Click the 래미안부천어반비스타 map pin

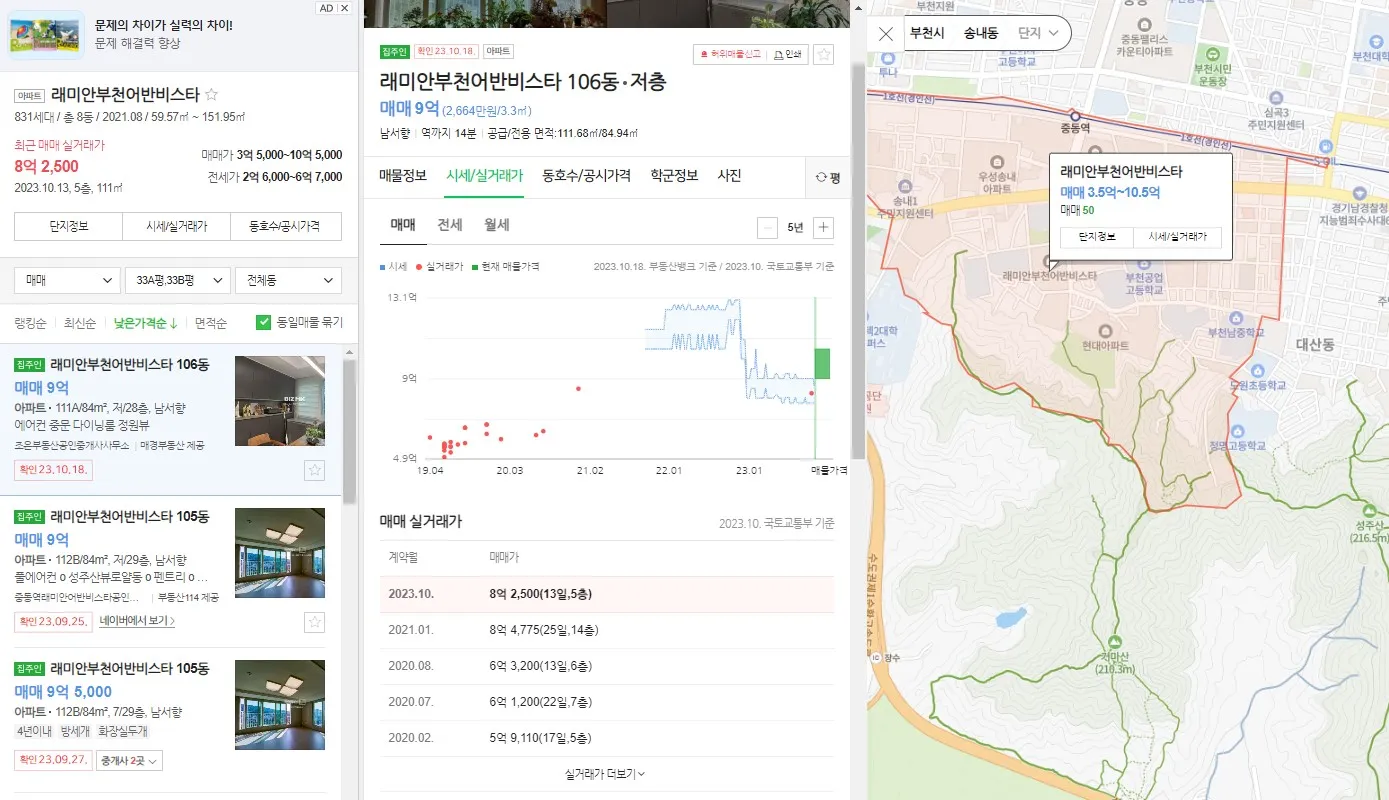(x=1048, y=261)
